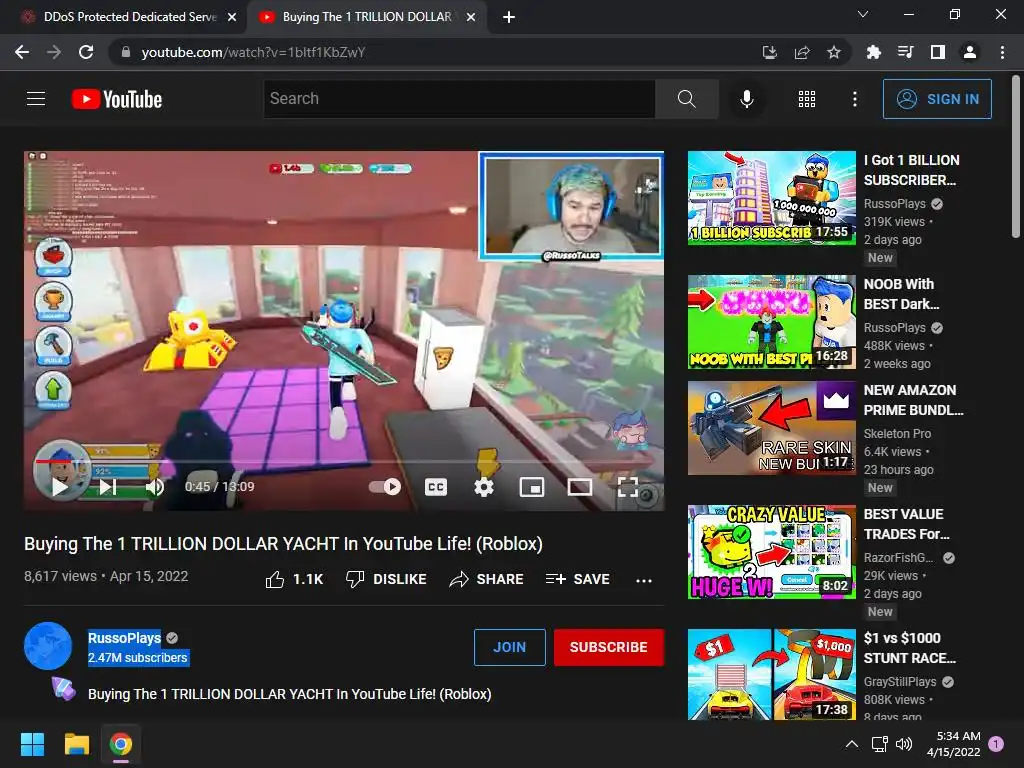Open YouTube settings three-dot menu
Screen dimensions: 1024x768
[x=854, y=99]
